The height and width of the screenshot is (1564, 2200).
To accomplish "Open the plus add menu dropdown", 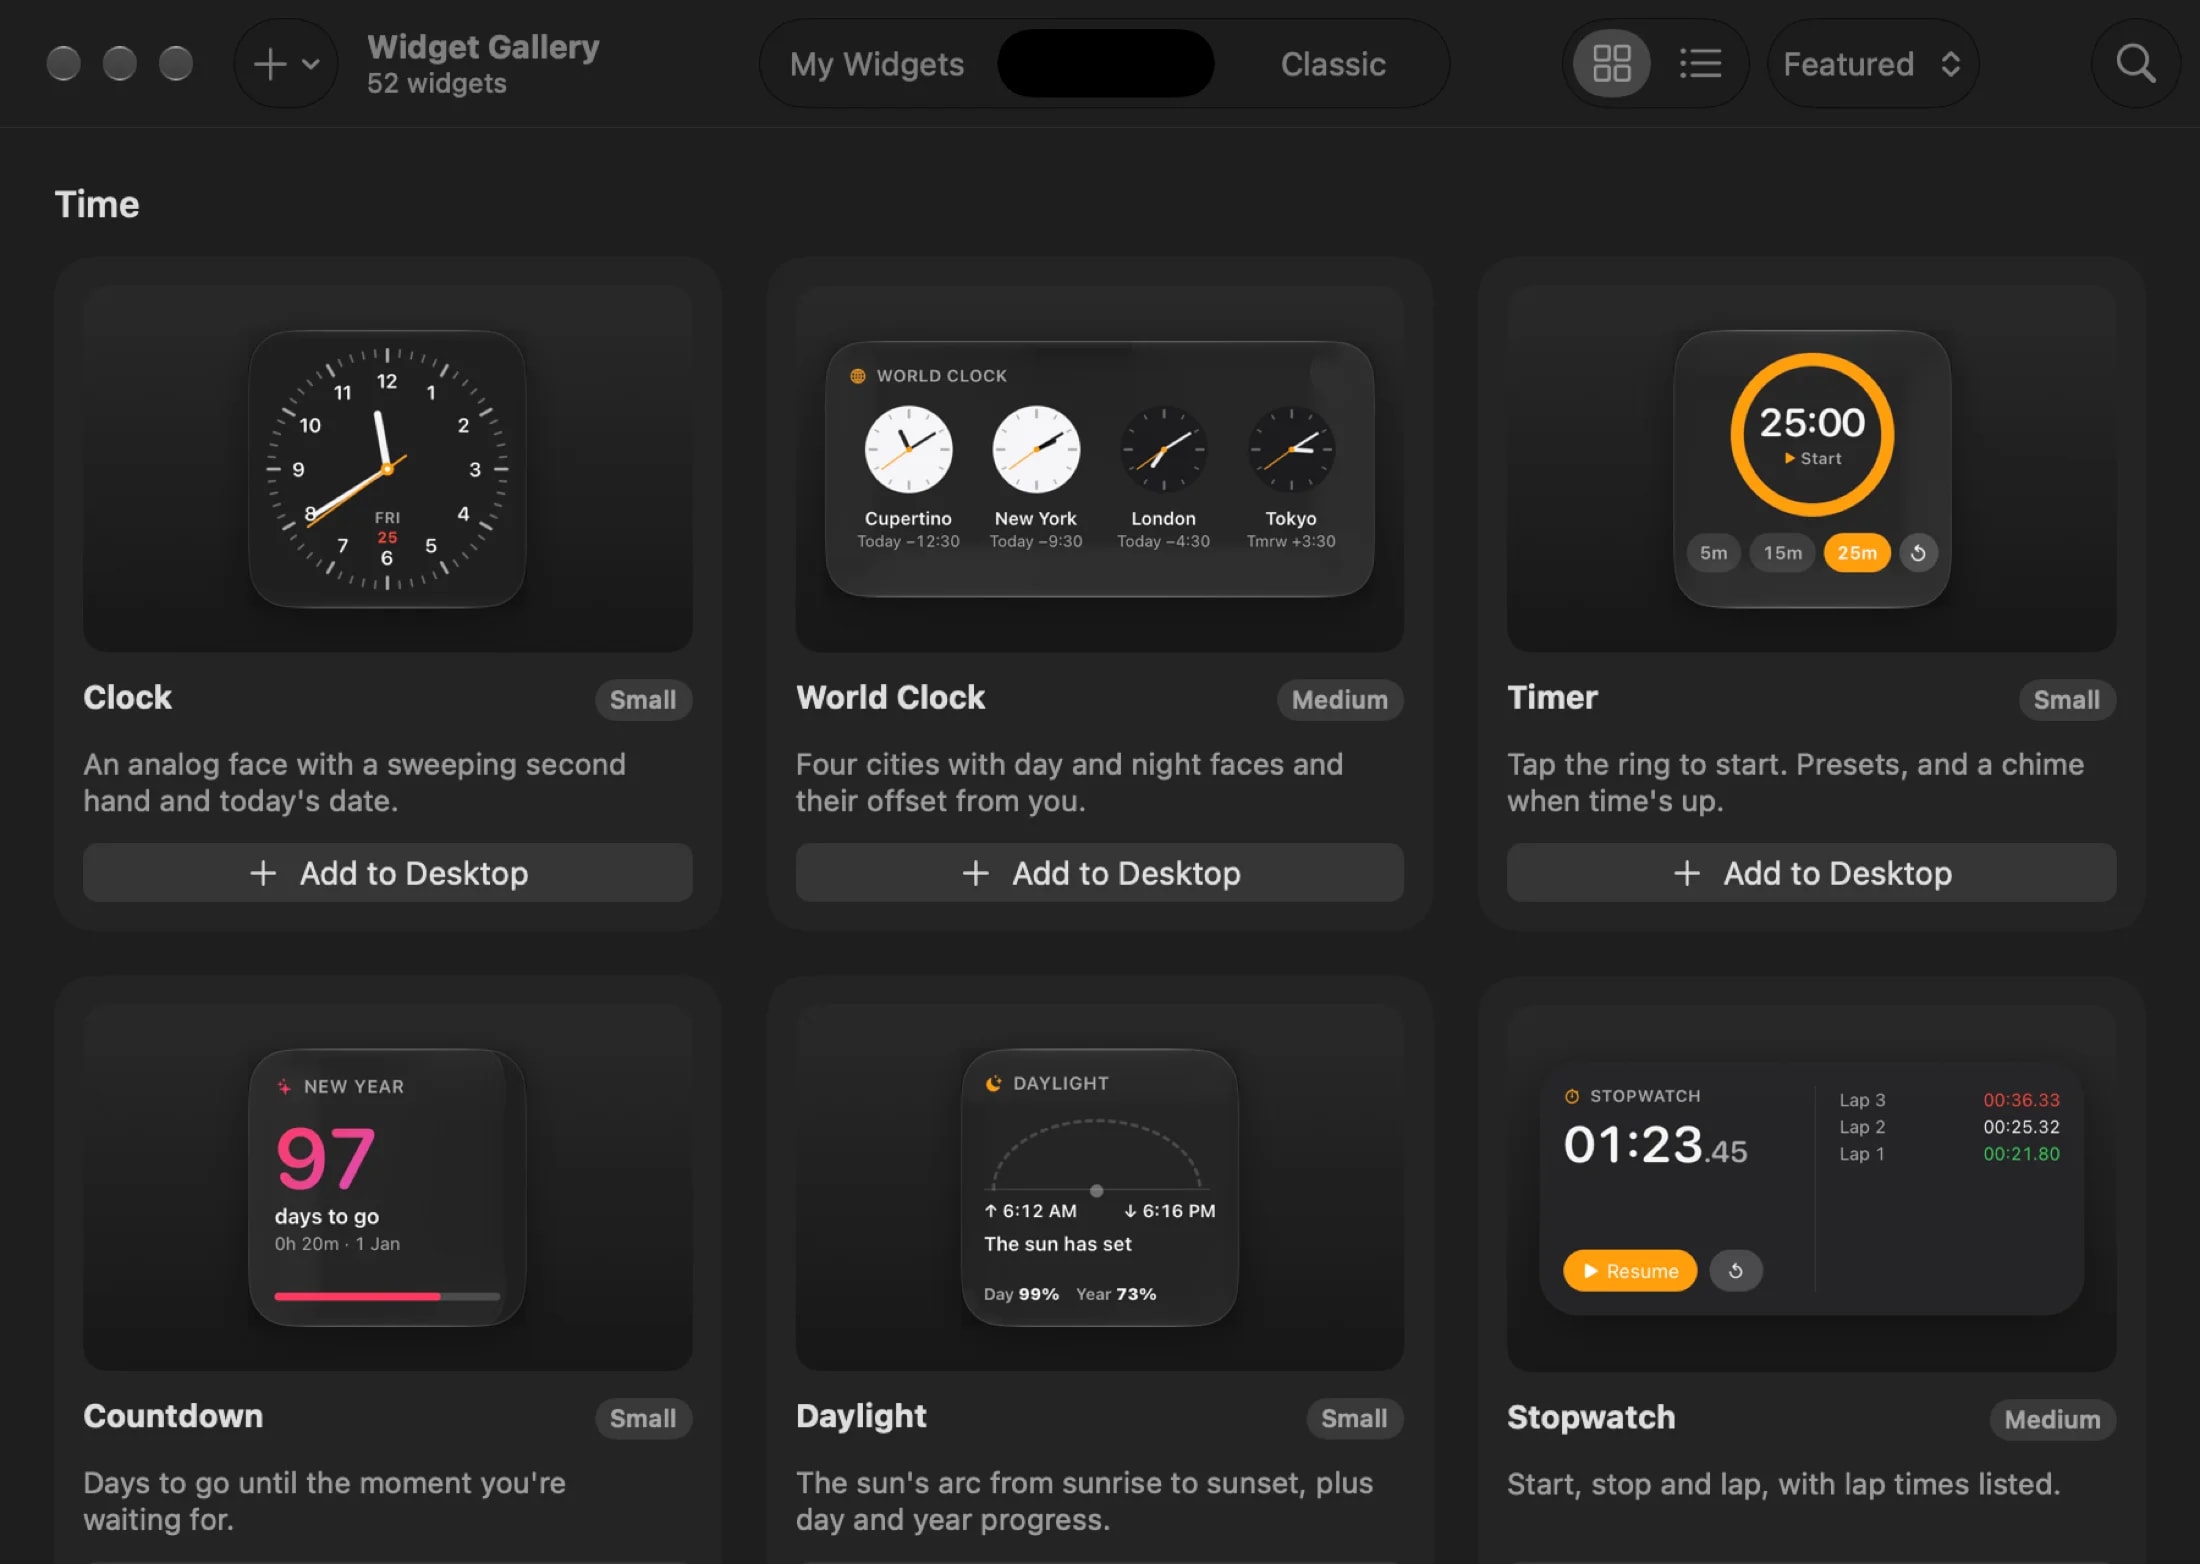I will 286,64.
